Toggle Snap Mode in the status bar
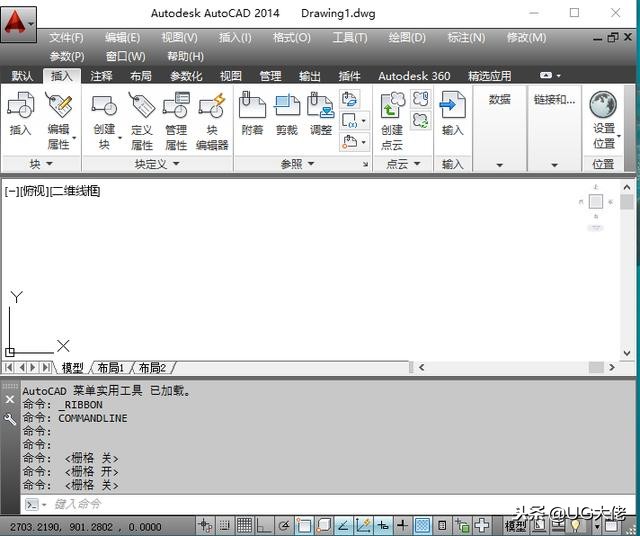Screen dimensions: 640x536 click(x=224, y=525)
